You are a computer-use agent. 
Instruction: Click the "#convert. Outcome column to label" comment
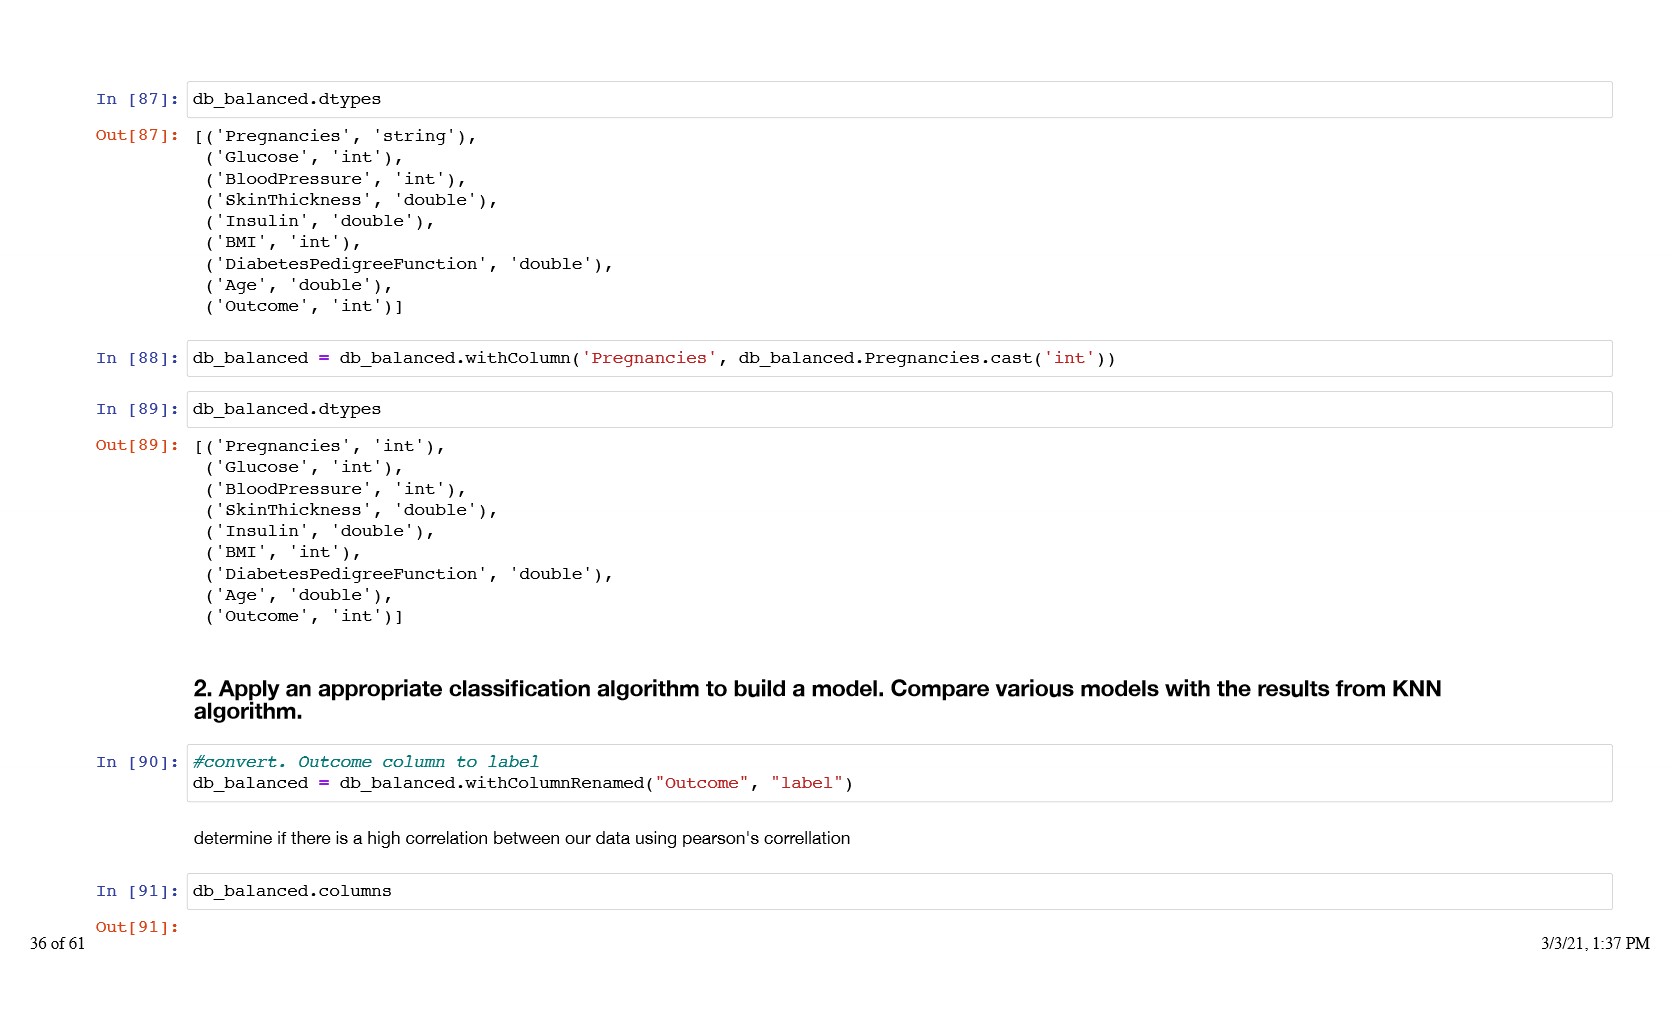pos(366,762)
